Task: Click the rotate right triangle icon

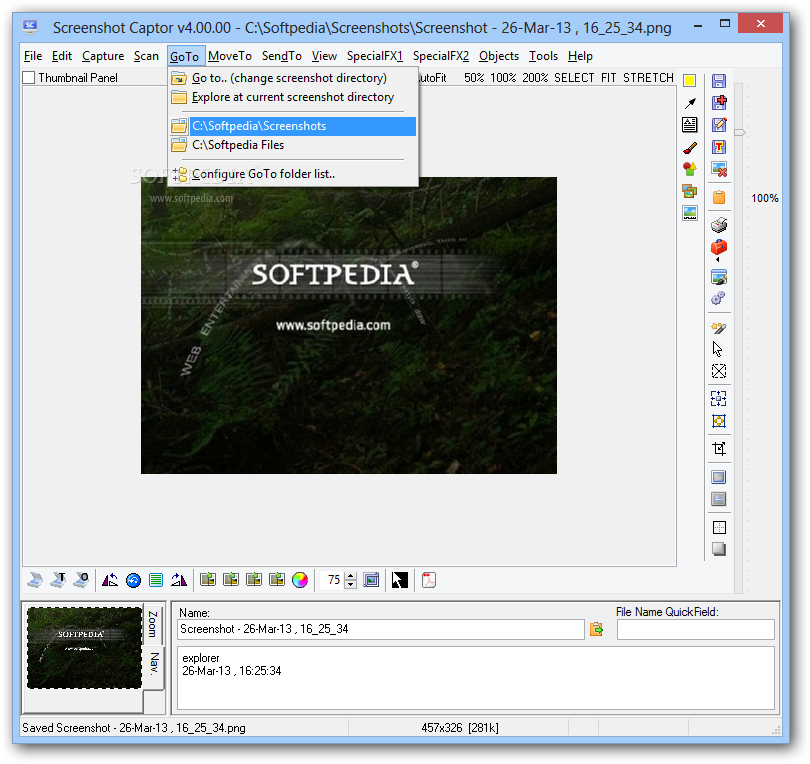Action: (x=179, y=580)
